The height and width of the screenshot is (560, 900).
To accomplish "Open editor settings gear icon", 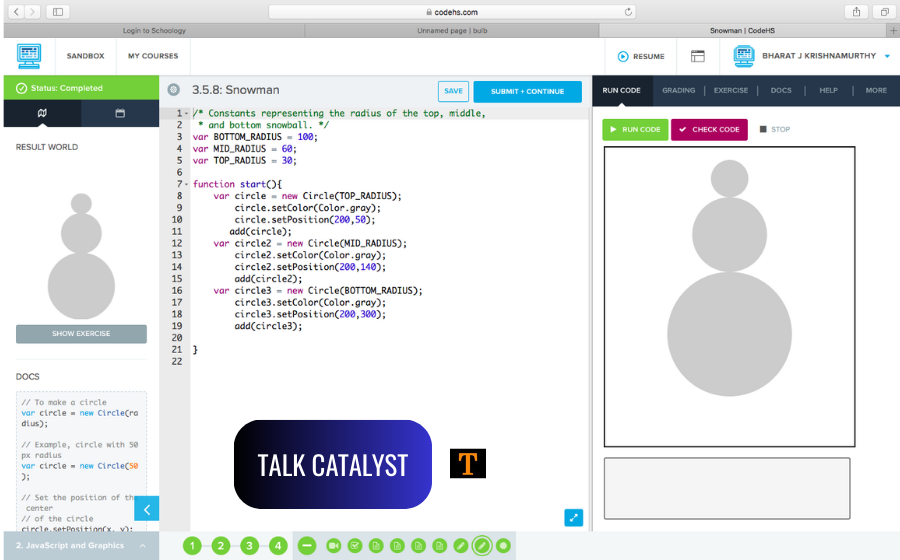I will (174, 90).
